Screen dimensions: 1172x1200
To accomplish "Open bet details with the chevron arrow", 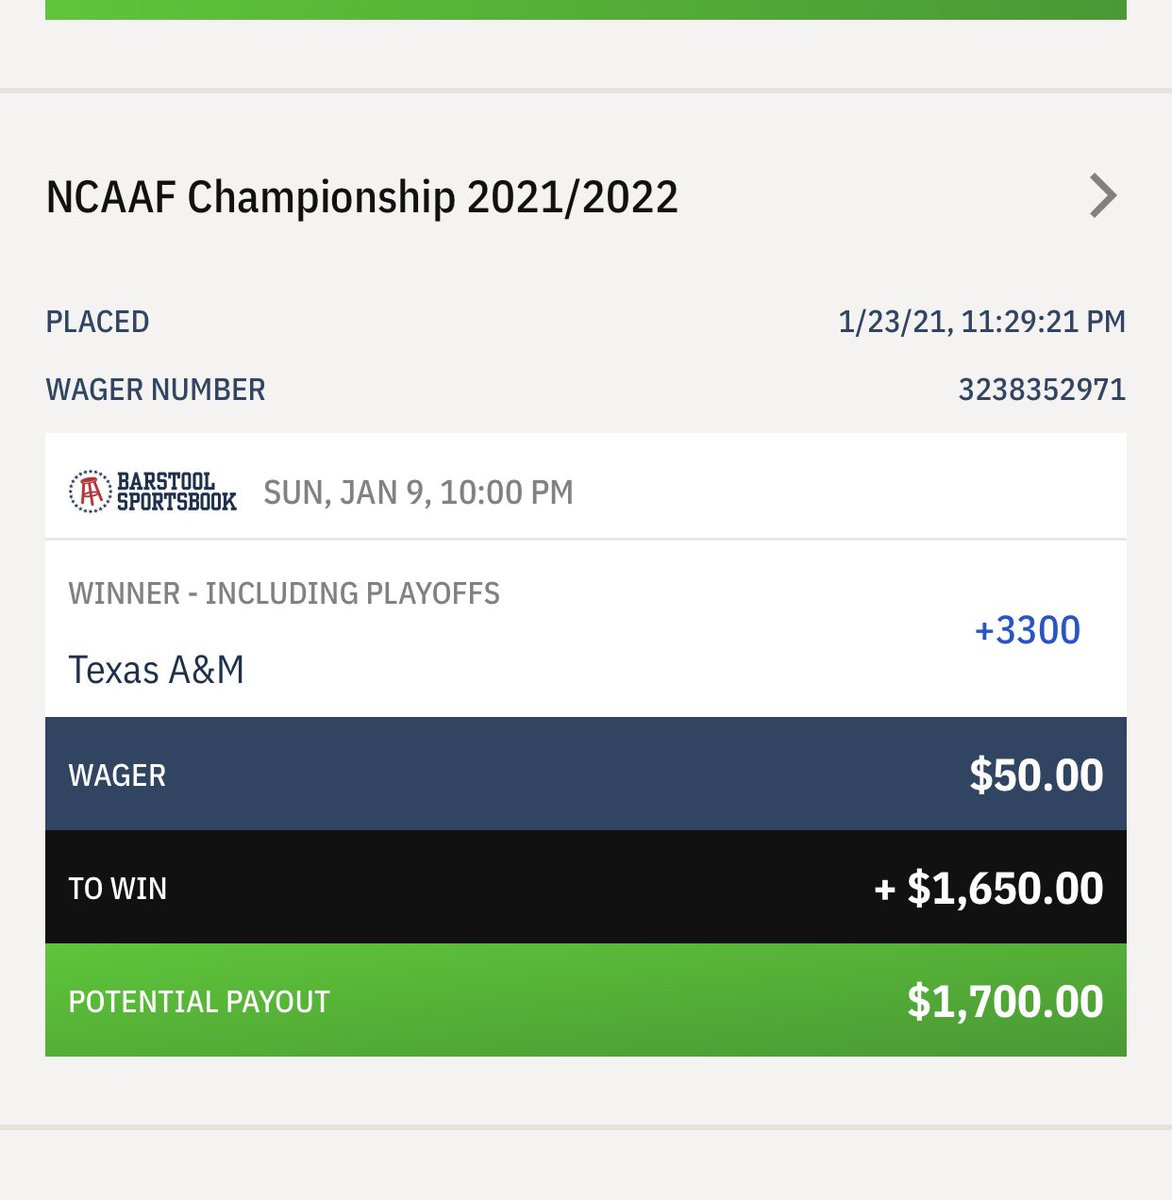I will [1102, 196].
